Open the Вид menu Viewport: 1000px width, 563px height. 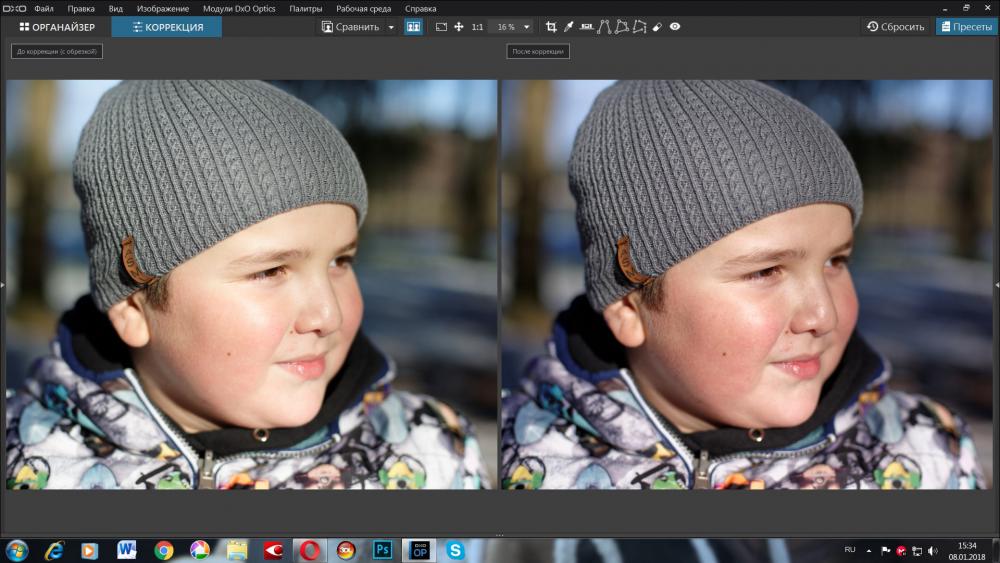click(115, 9)
